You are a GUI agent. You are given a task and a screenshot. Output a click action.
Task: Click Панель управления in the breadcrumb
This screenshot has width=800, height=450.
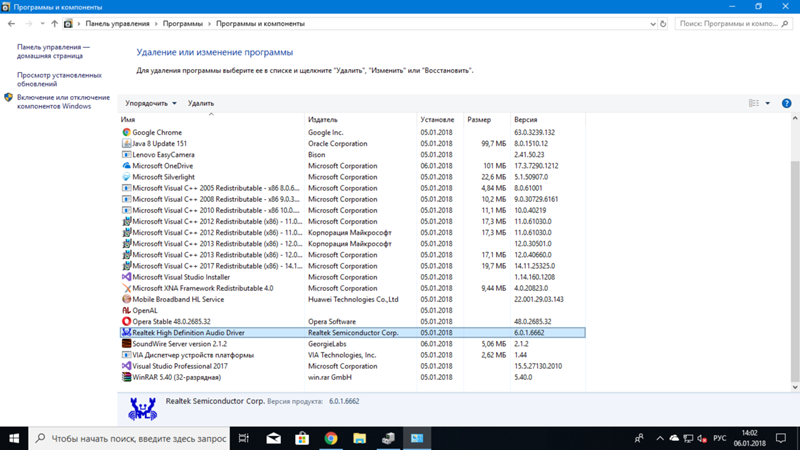click(117, 23)
